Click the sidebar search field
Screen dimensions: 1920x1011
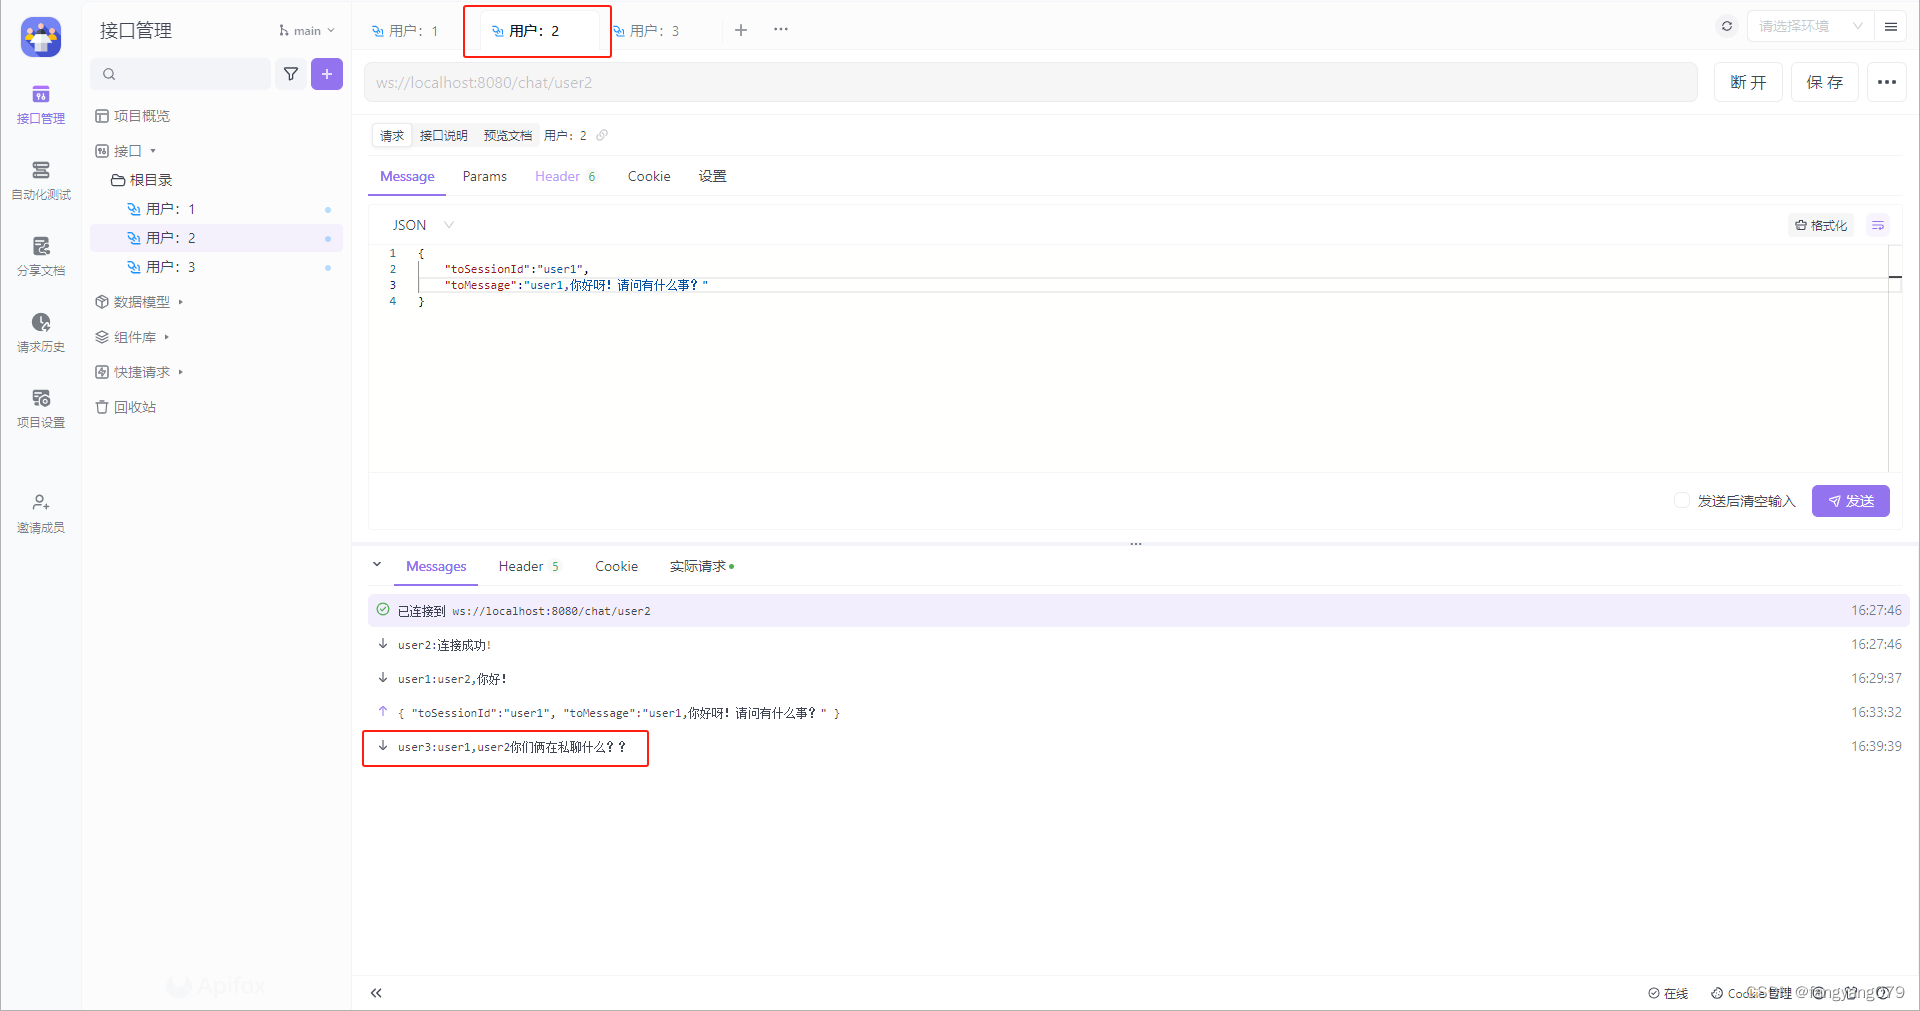click(x=180, y=74)
